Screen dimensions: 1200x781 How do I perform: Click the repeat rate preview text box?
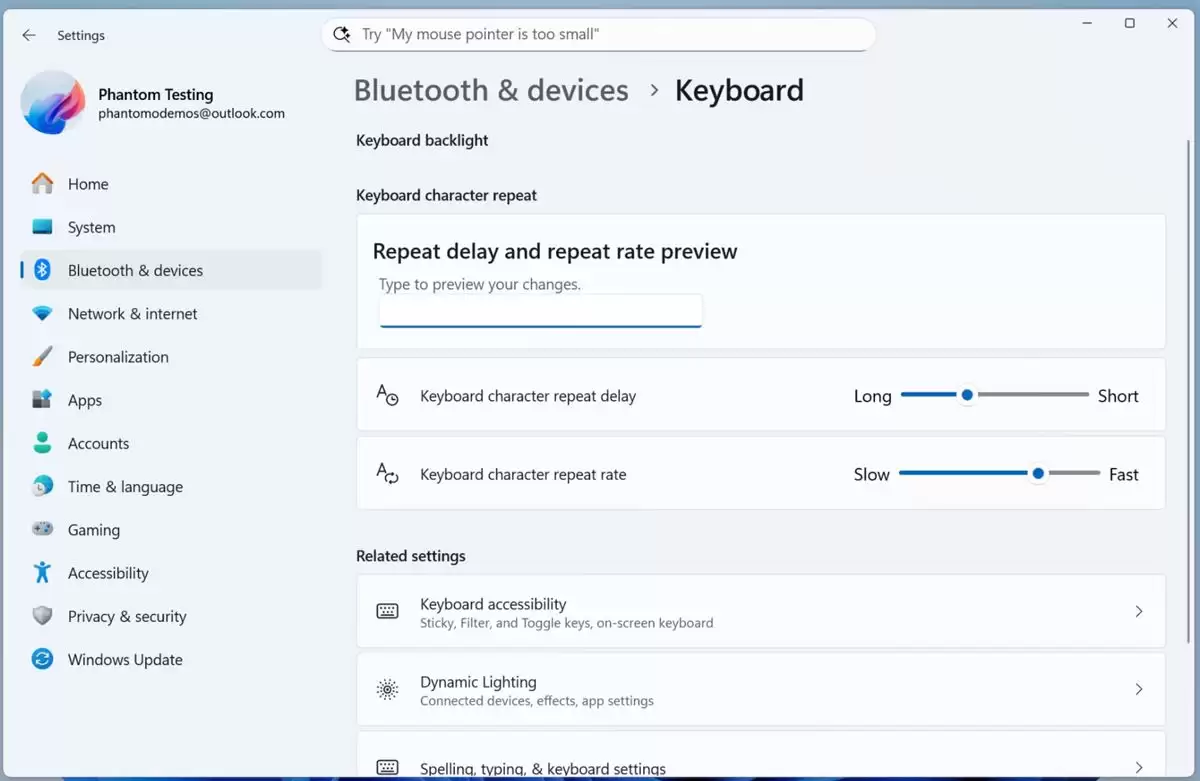(540, 311)
